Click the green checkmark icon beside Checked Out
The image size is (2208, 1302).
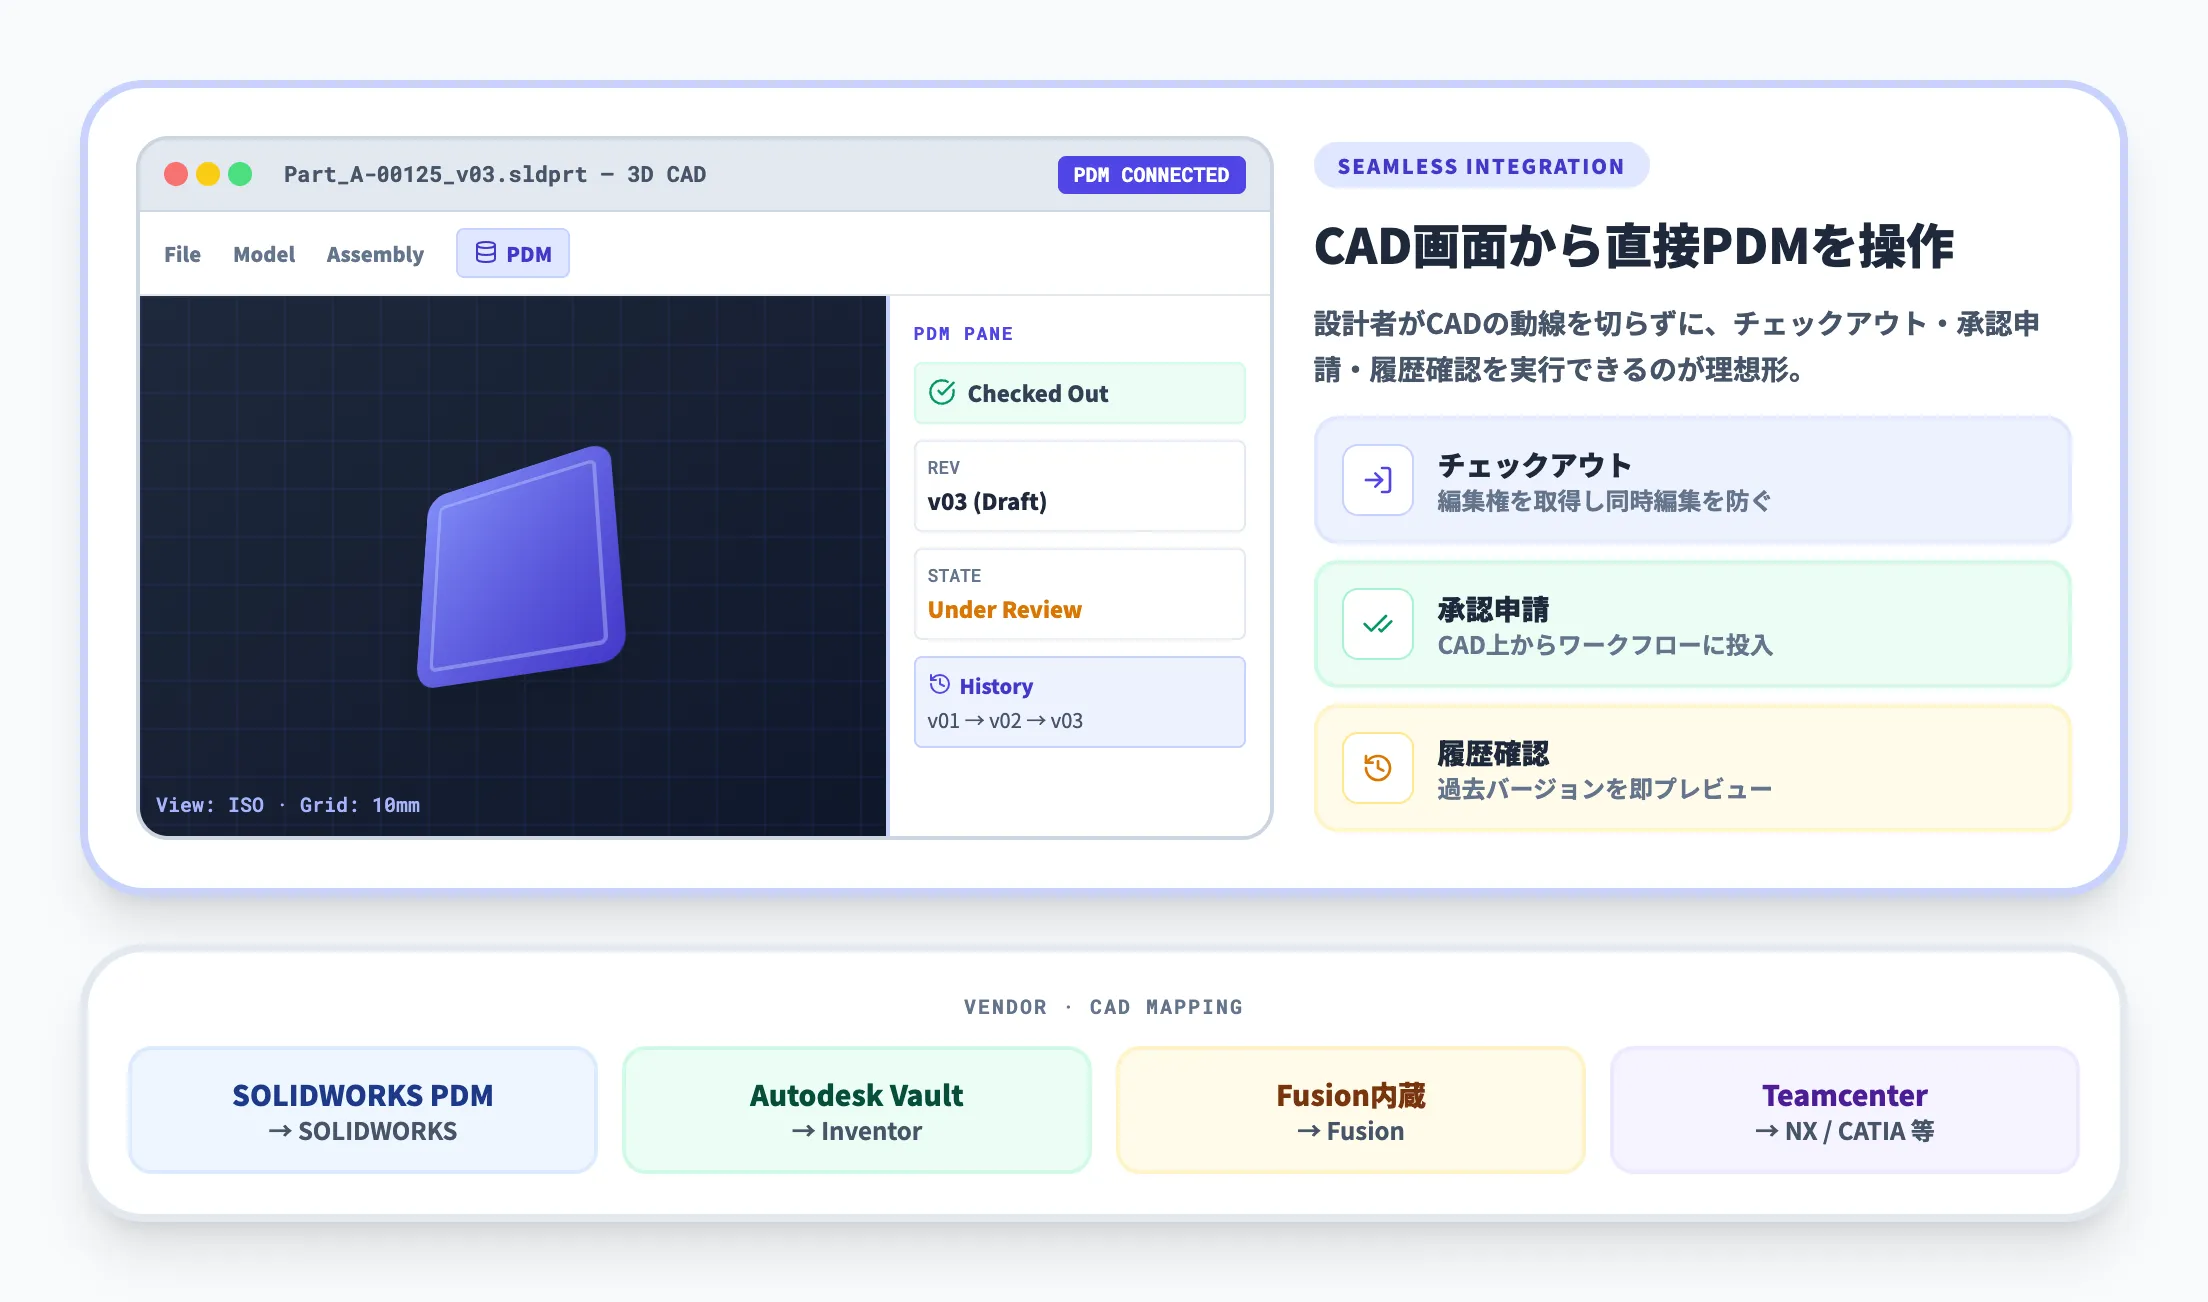[x=941, y=393]
